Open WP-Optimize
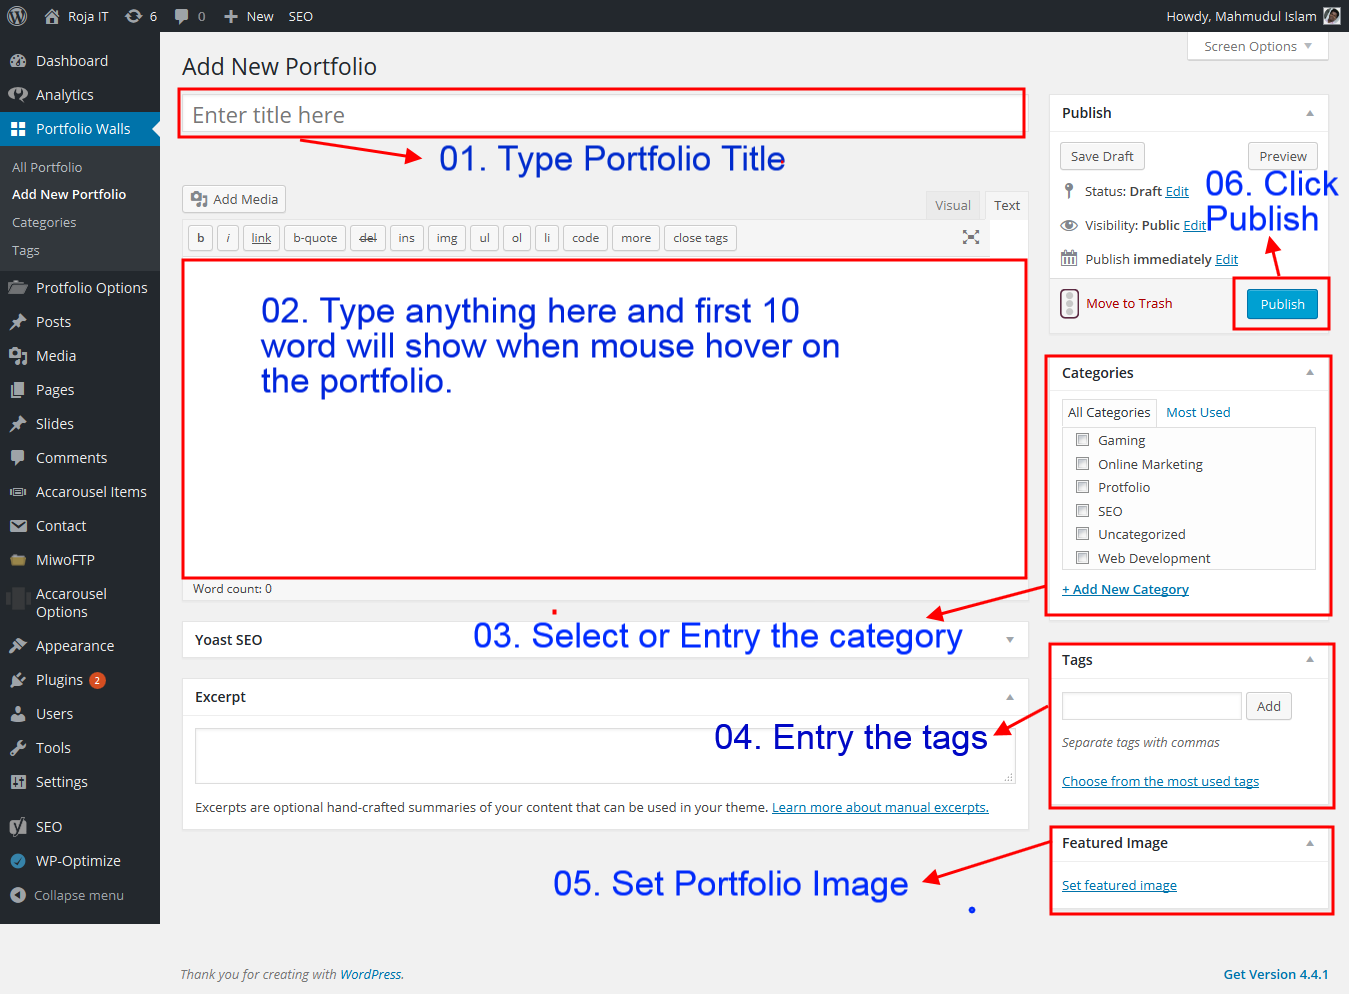The width and height of the screenshot is (1349, 994). click(80, 861)
